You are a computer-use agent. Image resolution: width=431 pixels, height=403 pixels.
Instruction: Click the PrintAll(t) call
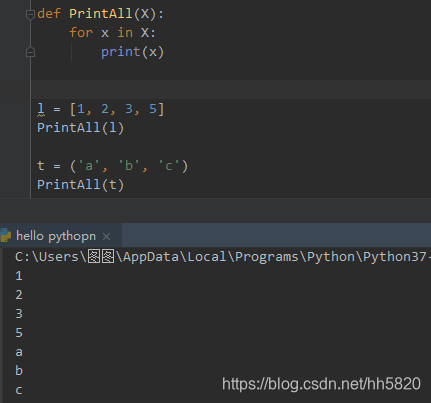coord(80,185)
